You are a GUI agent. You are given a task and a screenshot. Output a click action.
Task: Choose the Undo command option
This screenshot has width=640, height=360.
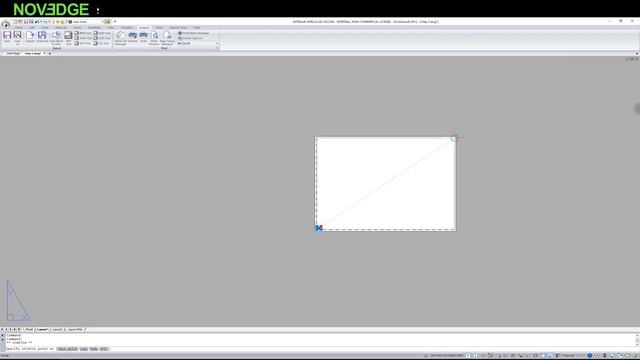tap(94, 349)
